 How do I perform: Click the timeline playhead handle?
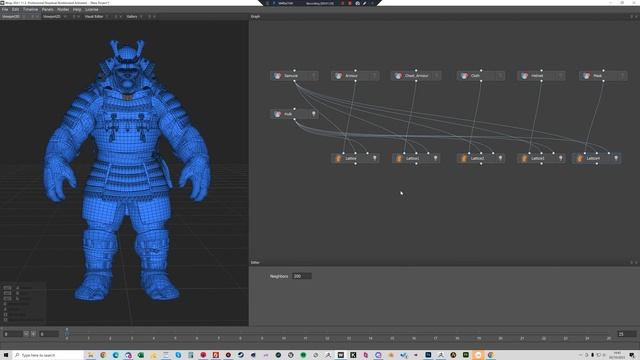(67, 333)
